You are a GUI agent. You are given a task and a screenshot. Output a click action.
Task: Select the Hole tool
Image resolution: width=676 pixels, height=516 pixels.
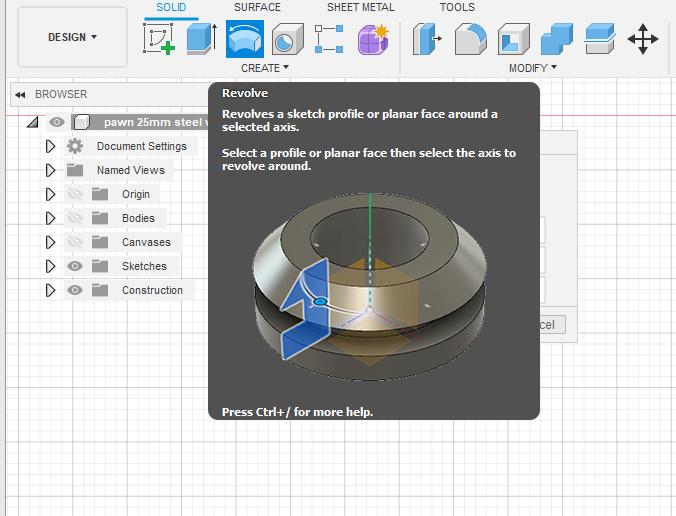(x=288, y=39)
